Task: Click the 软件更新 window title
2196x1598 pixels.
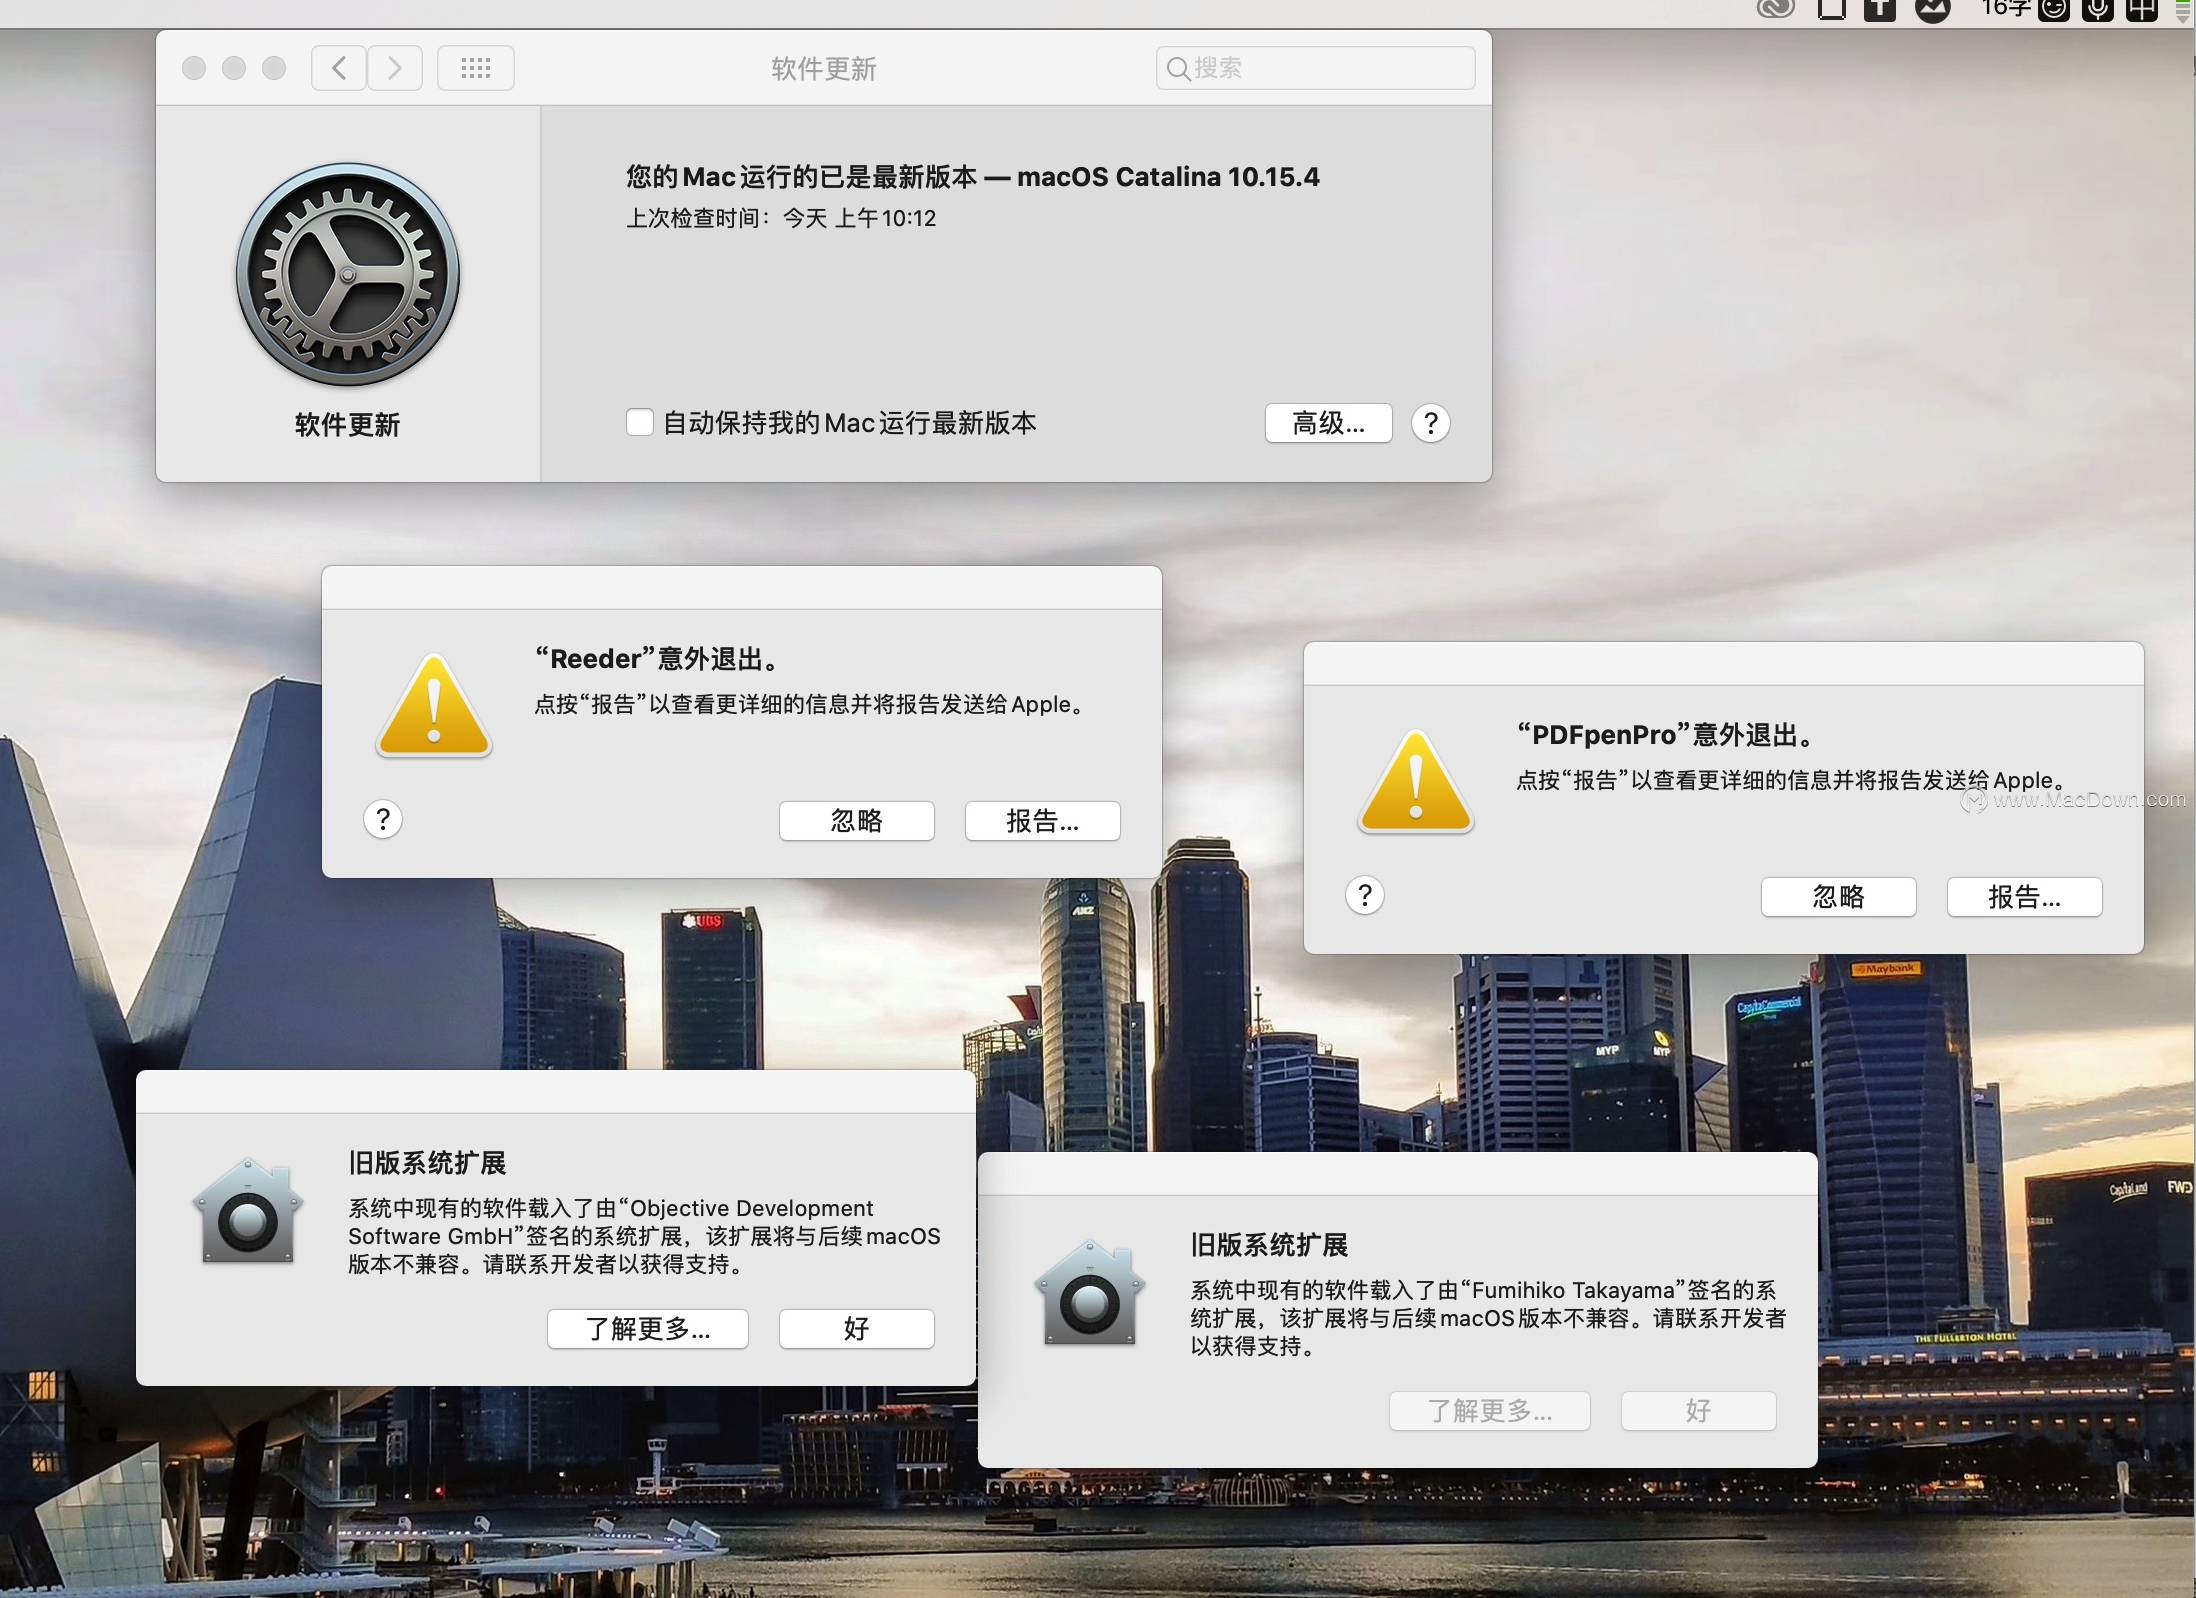Action: click(x=824, y=68)
